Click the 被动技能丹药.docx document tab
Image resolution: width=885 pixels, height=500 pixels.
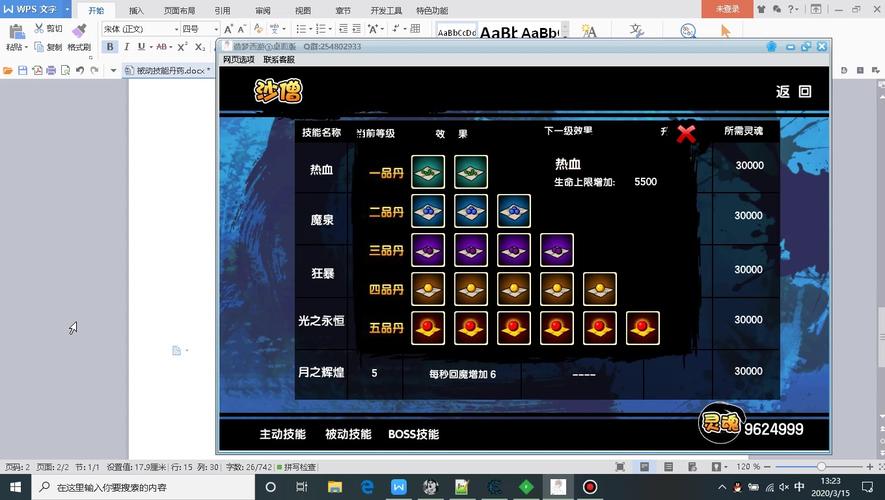coord(168,71)
